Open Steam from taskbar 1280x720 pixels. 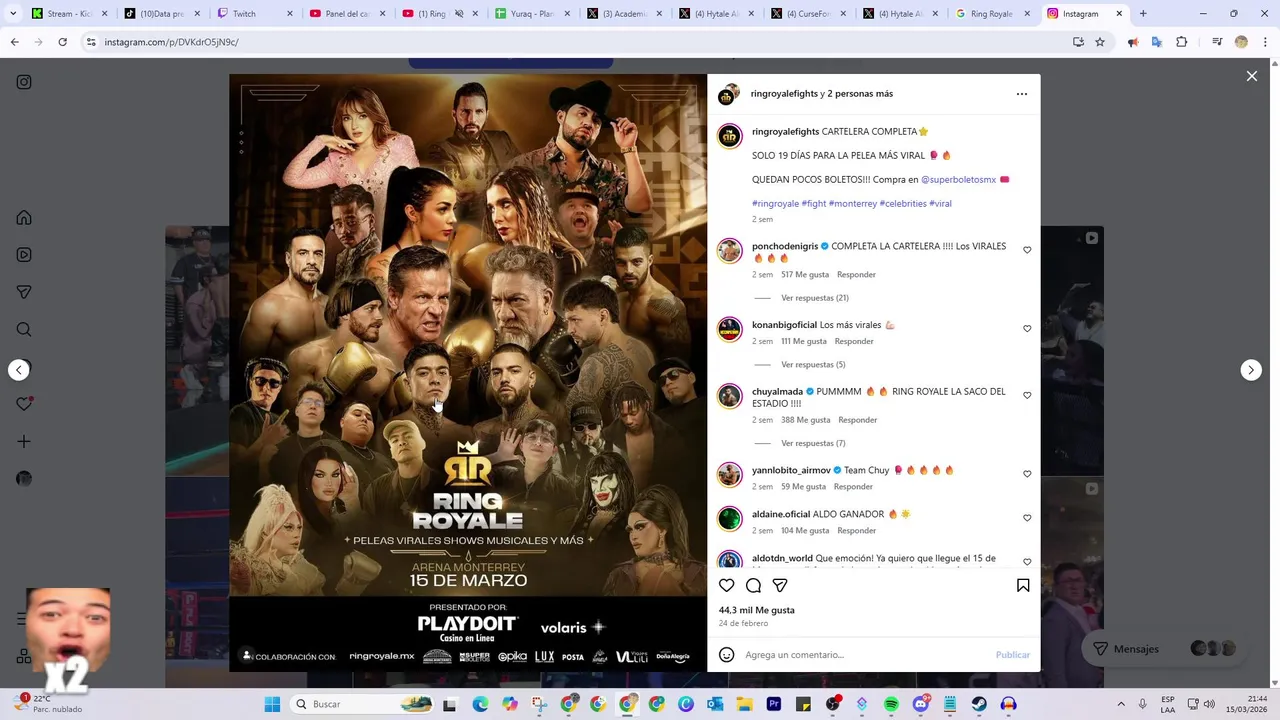(979, 704)
